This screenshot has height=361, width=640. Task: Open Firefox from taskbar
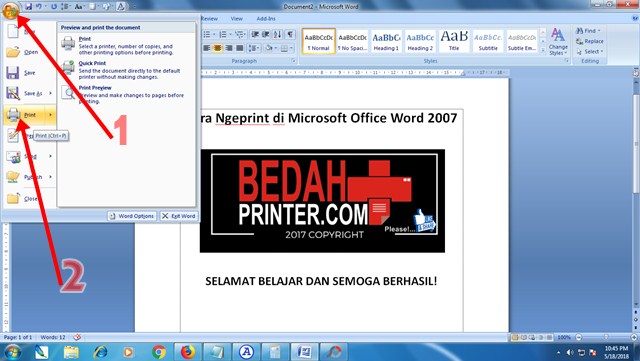188,352
